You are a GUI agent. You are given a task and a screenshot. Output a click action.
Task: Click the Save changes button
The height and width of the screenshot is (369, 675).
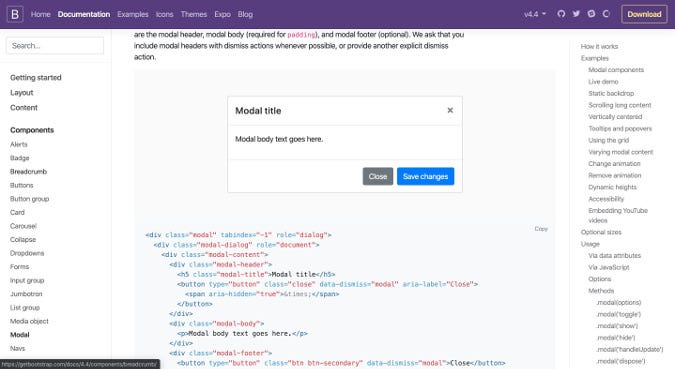click(425, 177)
